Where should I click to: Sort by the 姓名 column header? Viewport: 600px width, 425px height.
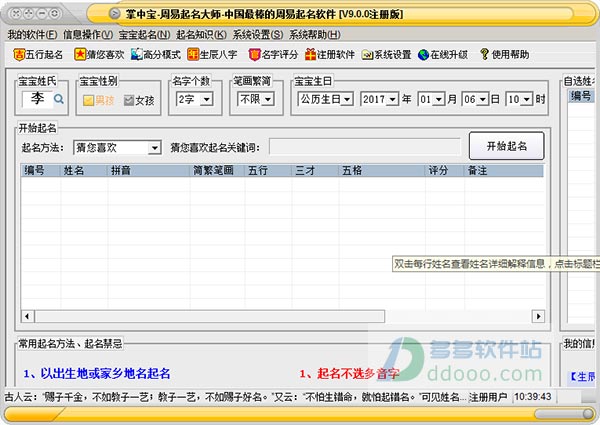point(84,170)
